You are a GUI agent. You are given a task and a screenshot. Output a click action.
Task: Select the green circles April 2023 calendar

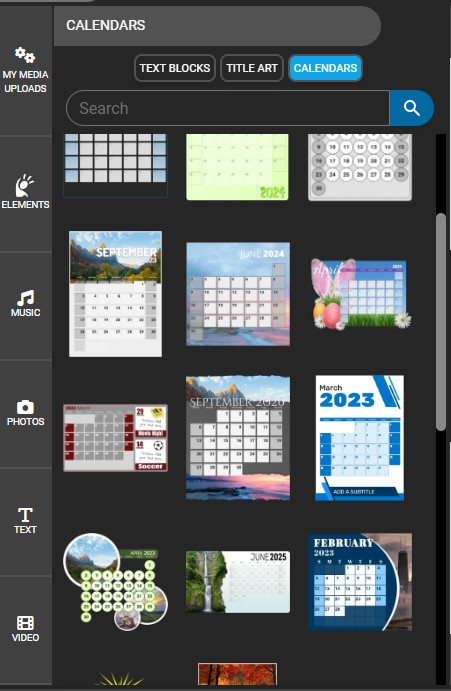coord(116,582)
